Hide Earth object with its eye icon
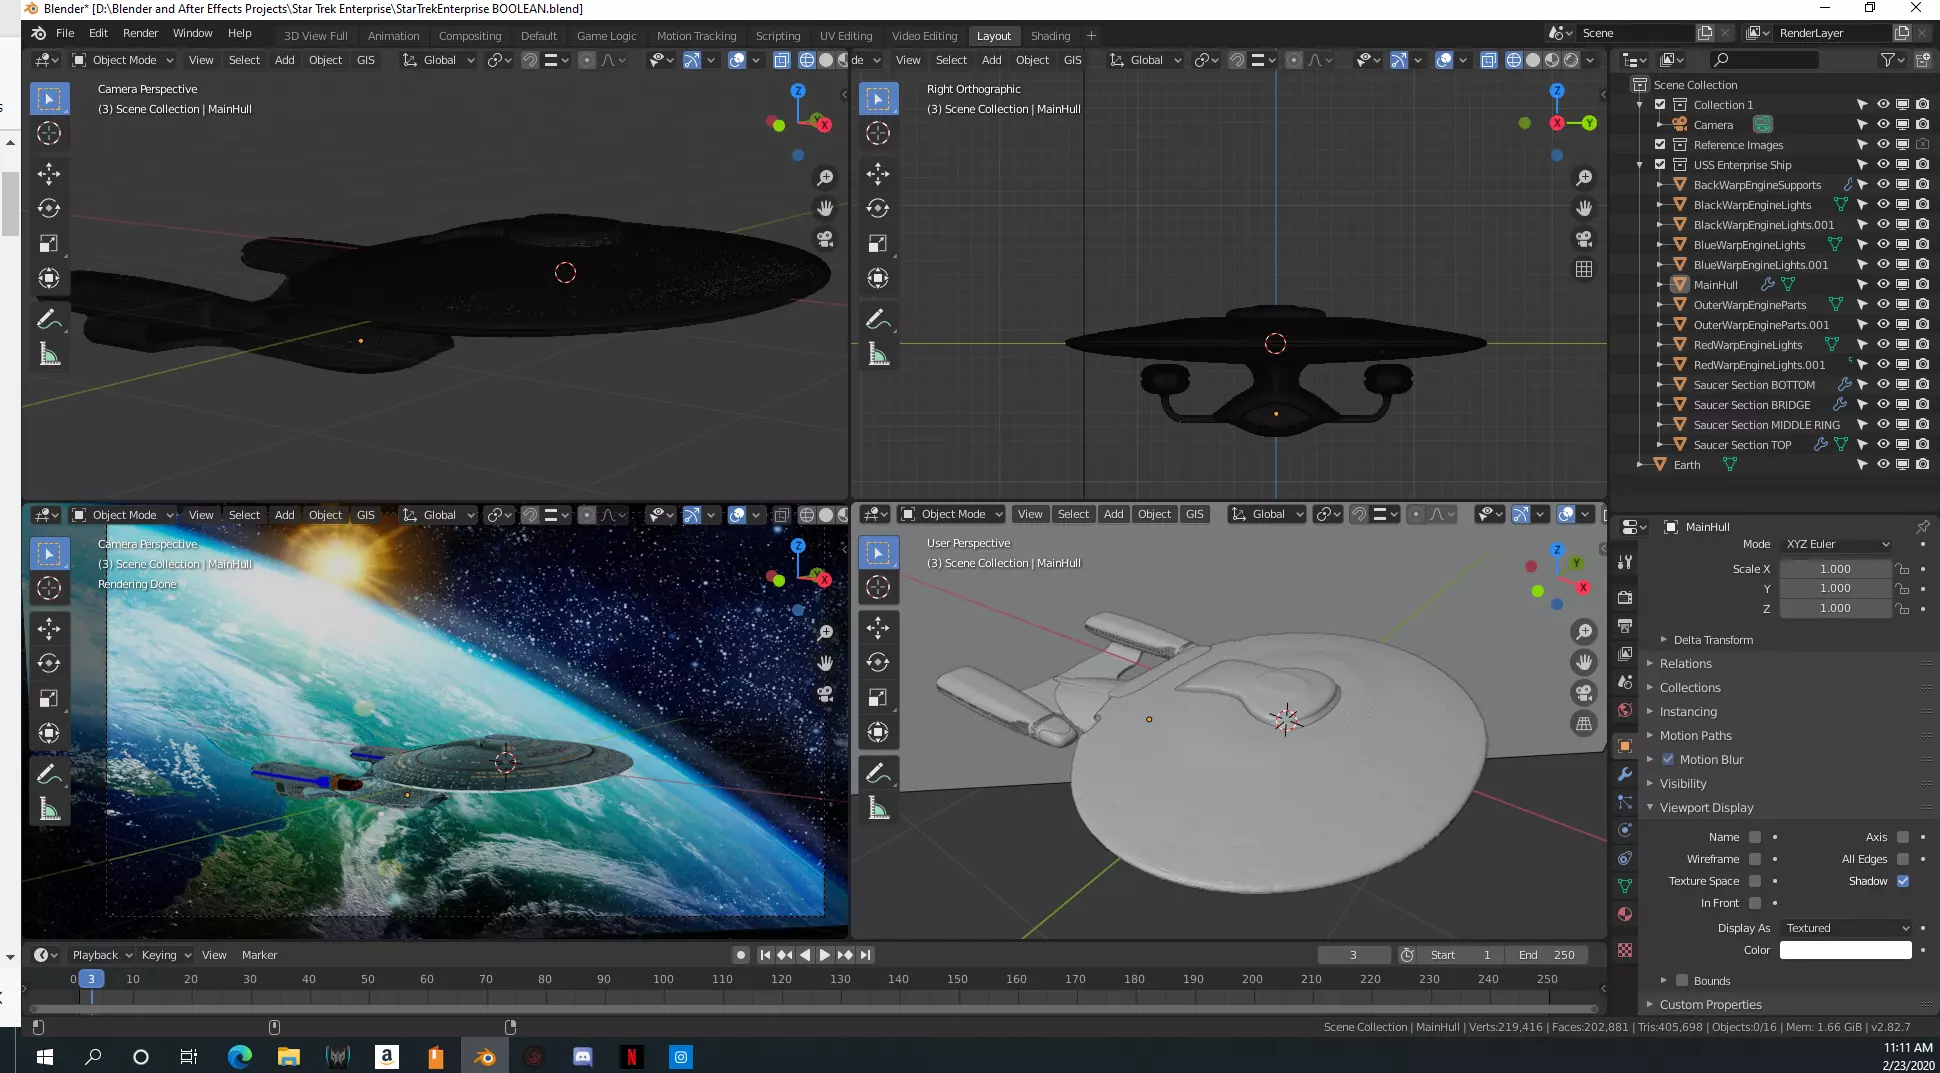 point(1883,465)
